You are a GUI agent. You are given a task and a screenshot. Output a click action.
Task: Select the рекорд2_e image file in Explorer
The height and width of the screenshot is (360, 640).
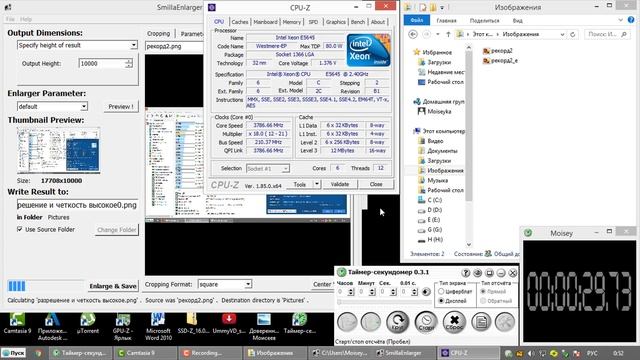pos(500,60)
